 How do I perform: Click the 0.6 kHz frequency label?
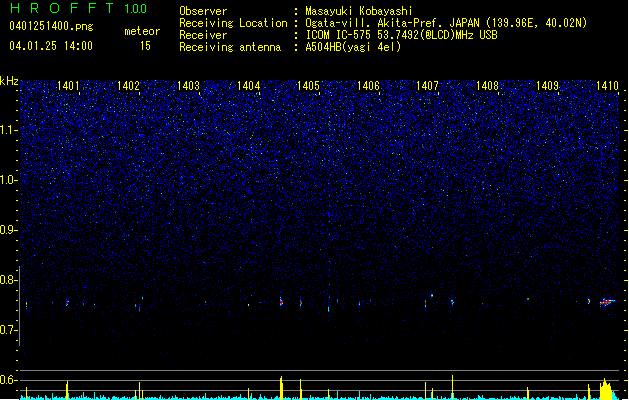tap(9, 380)
